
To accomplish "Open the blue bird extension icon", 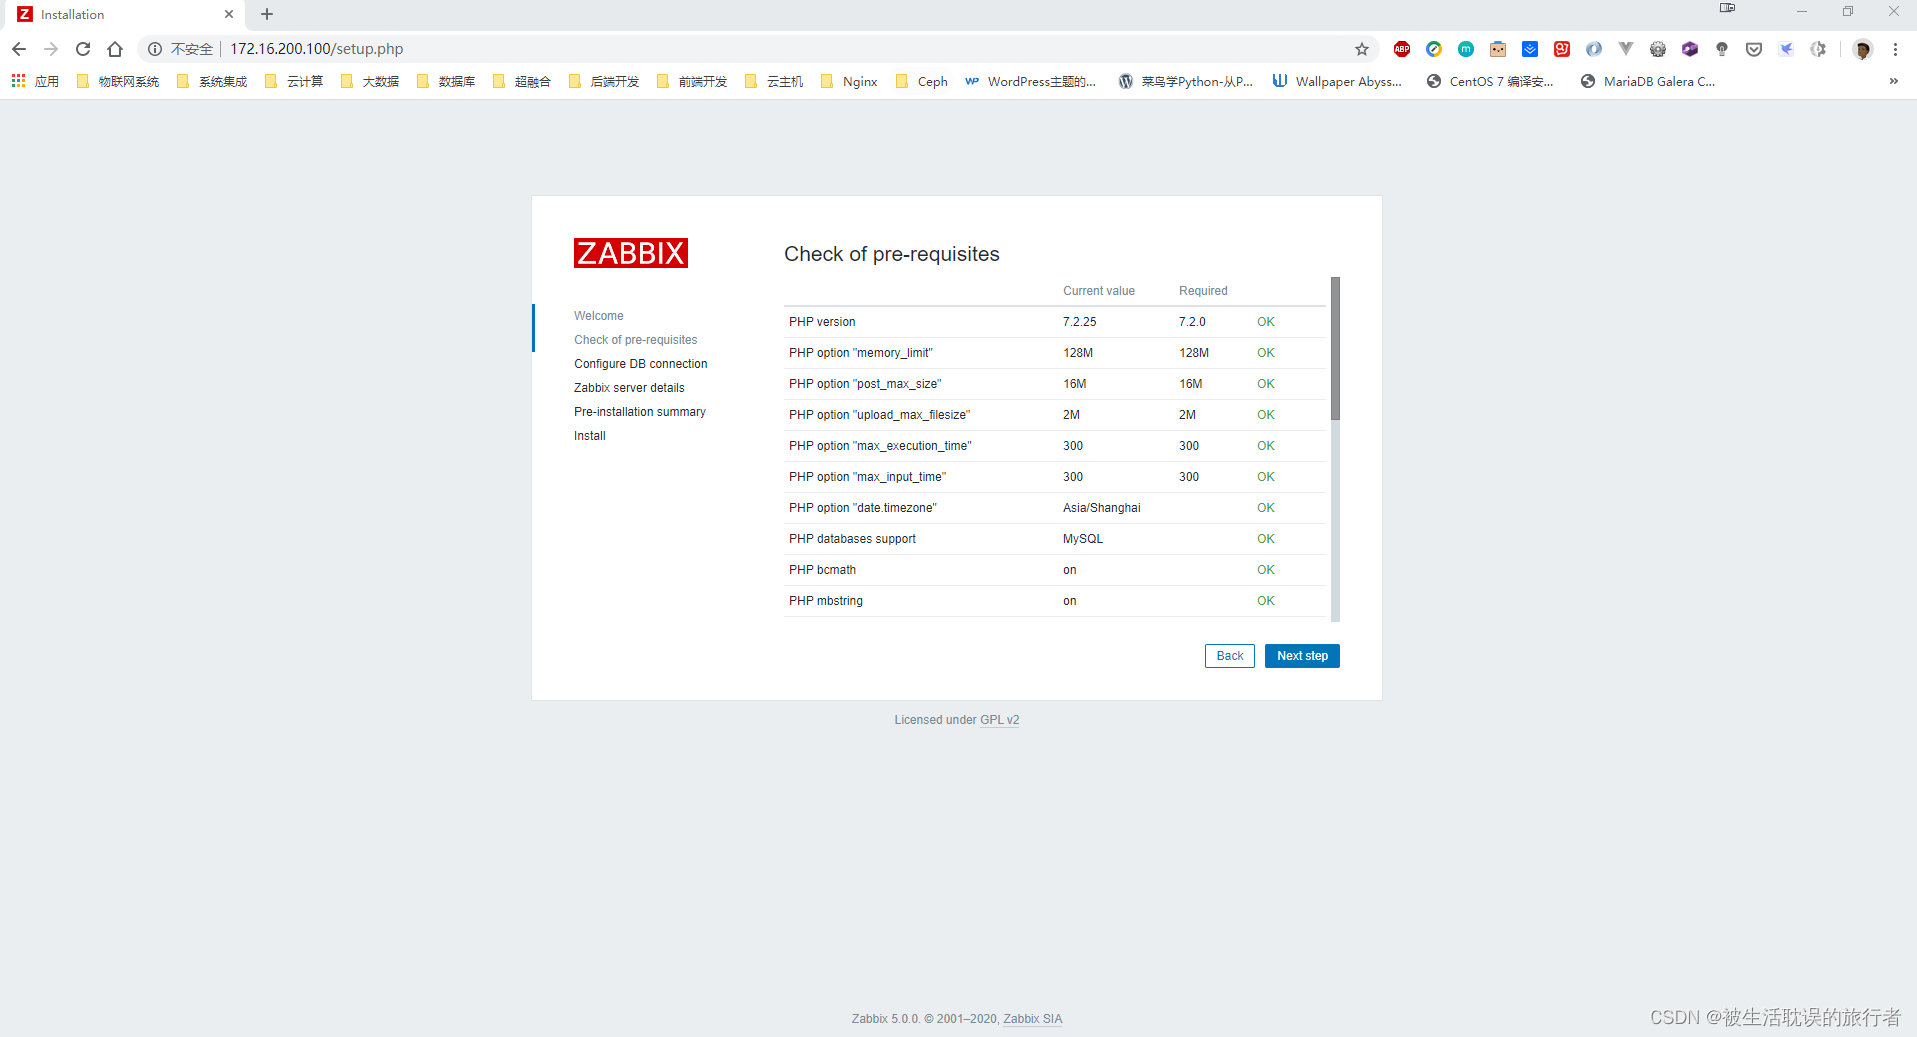I will 1786,49.
